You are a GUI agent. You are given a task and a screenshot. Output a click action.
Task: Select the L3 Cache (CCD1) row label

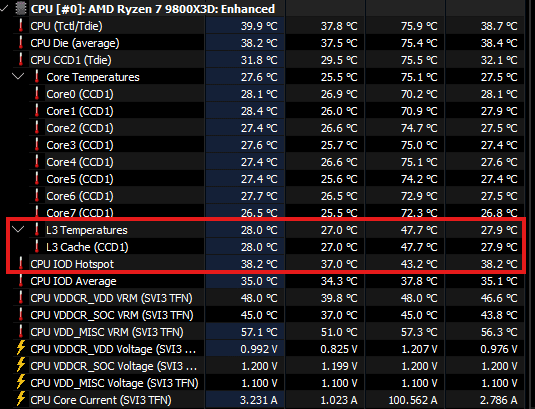click(87, 247)
